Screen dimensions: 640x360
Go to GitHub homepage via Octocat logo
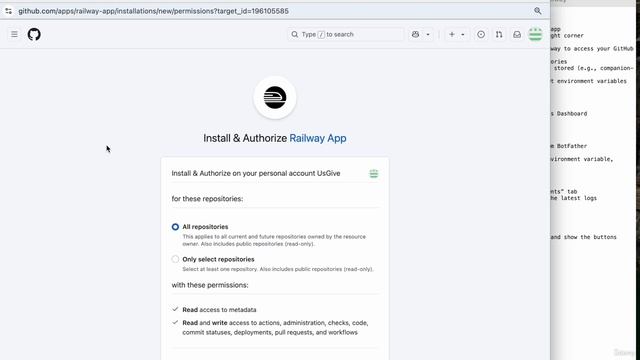coord(34,34)
